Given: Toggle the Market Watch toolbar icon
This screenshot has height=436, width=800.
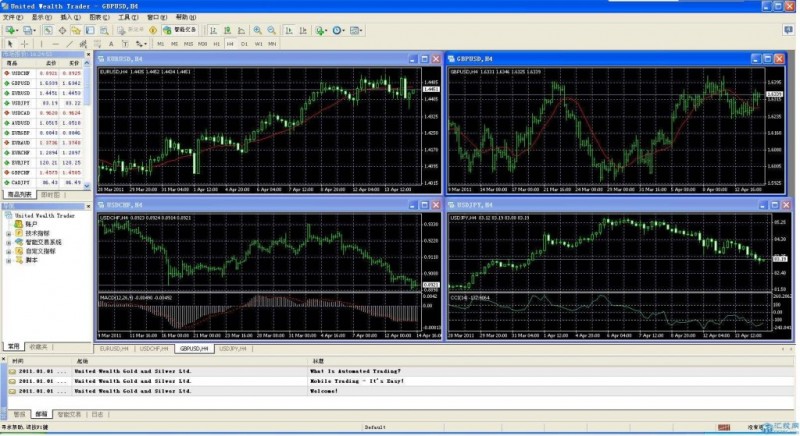Looking at the screenshot, I should tap(47, 31).
